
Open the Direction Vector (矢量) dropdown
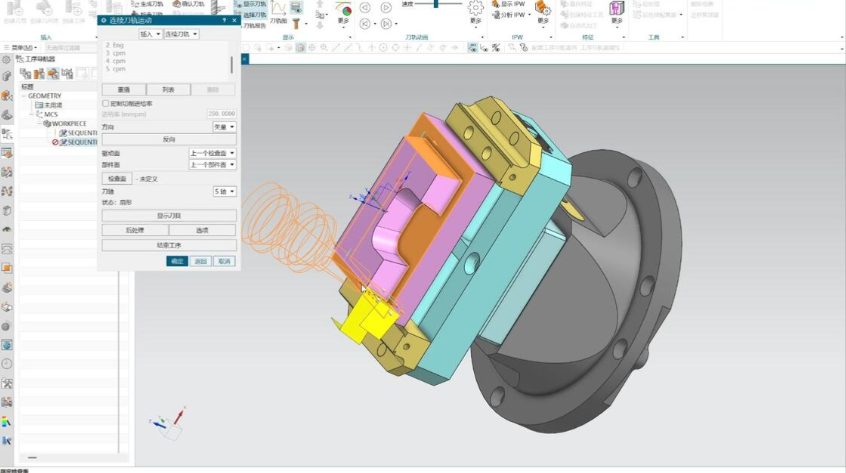tap(224, 127)
